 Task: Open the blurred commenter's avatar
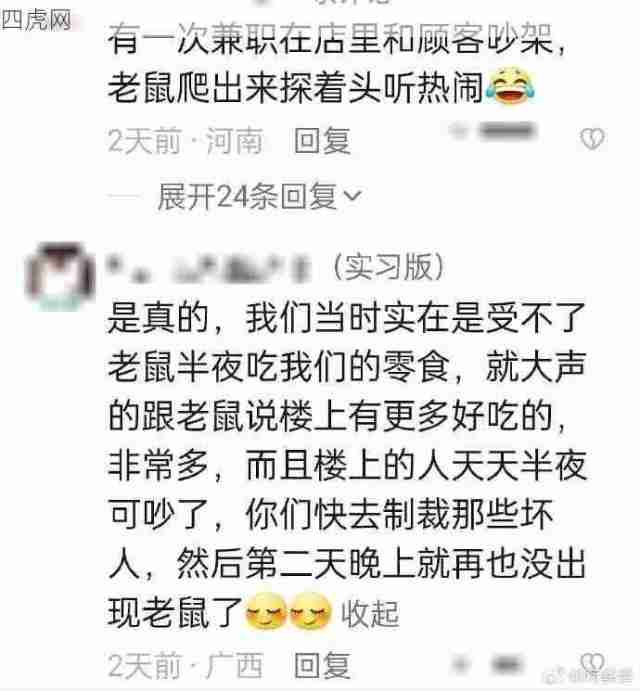click(x=60, y=276)
